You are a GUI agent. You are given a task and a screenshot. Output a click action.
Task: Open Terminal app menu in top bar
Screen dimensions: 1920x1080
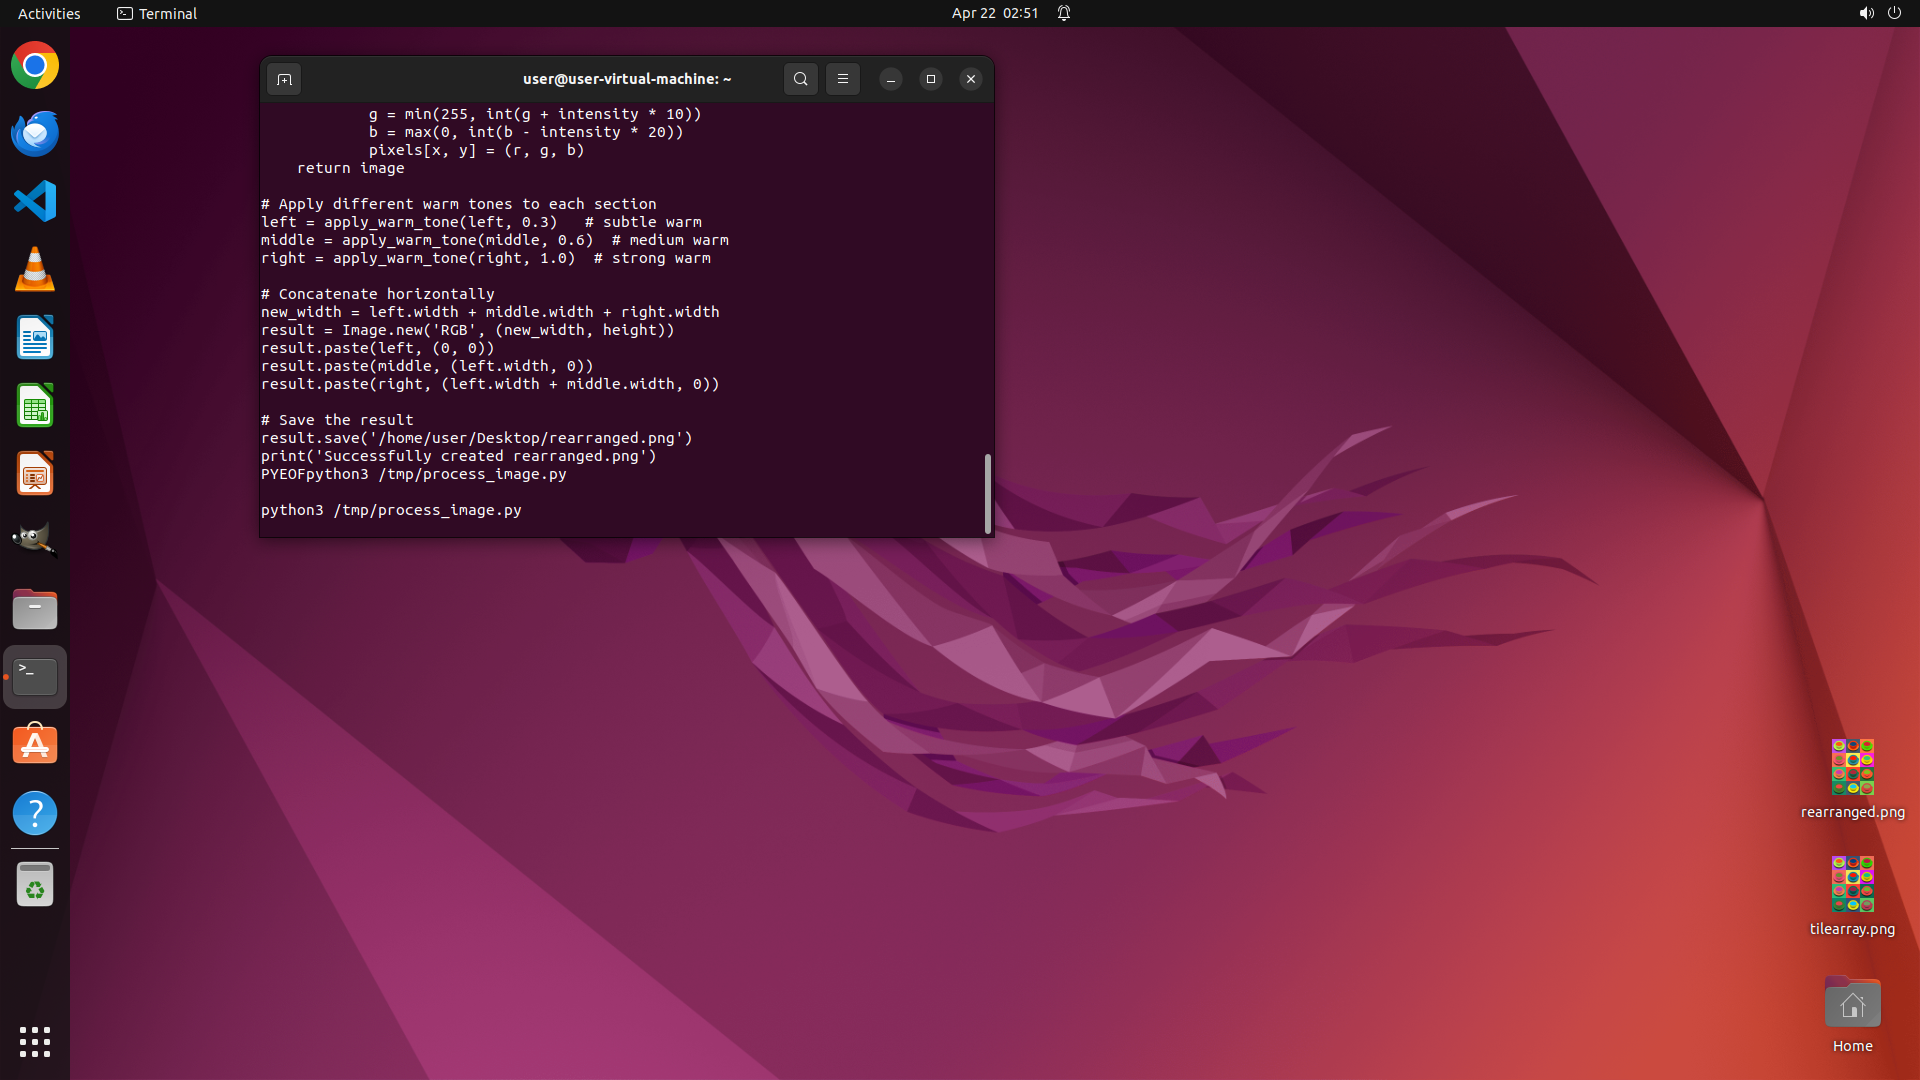[157, 13]
